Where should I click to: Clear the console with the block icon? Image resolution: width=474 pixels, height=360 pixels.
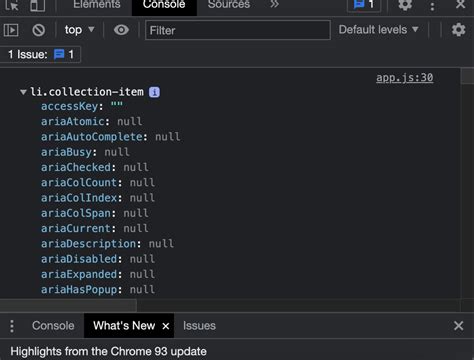click(x=39, y=30)
